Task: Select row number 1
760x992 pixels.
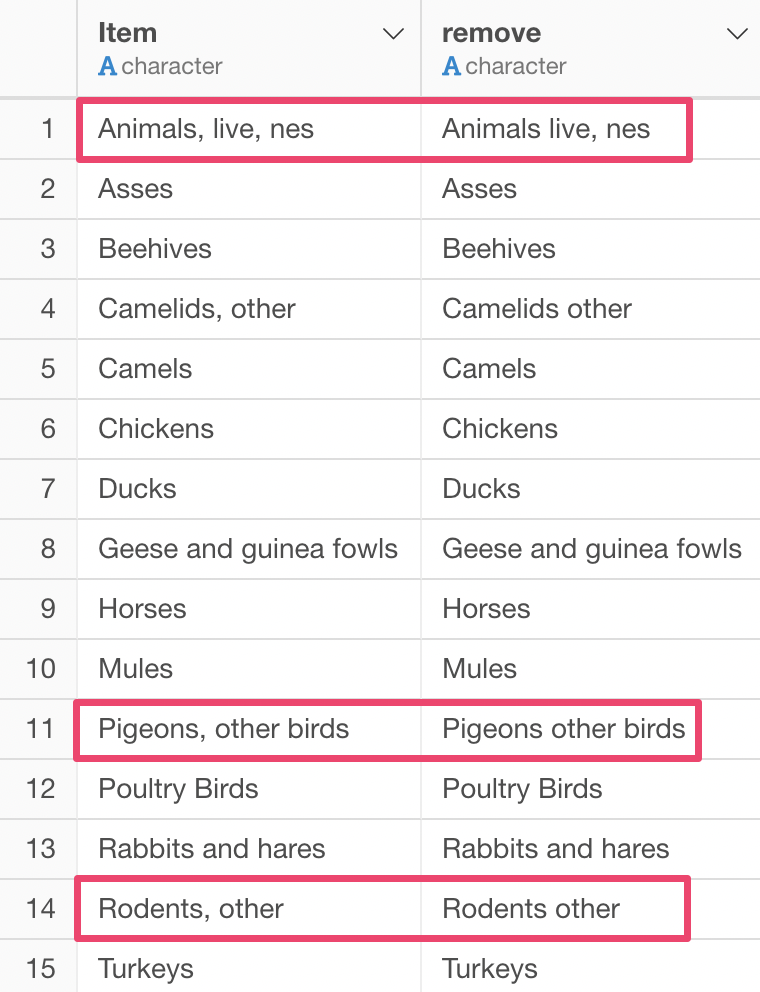Action: pyautogui.click(x=47, y=129)
